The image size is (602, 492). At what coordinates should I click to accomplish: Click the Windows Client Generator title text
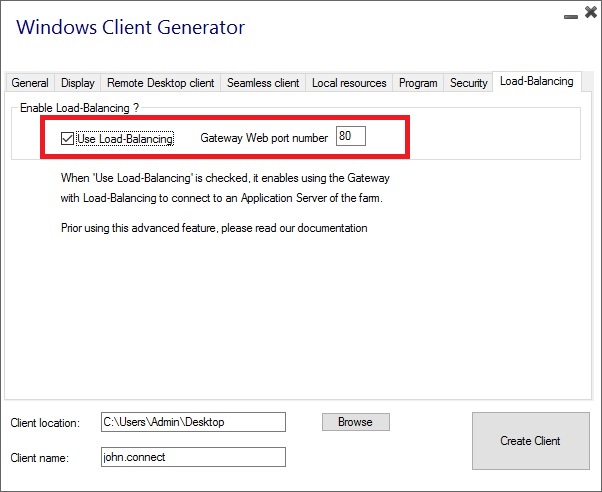coord(130,27)
